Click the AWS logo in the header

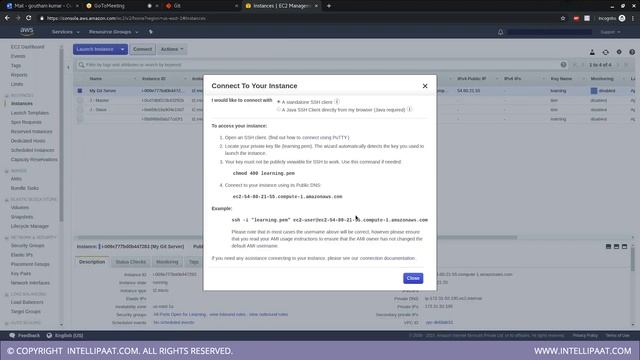pyautogui.click(x=27, y=31)
